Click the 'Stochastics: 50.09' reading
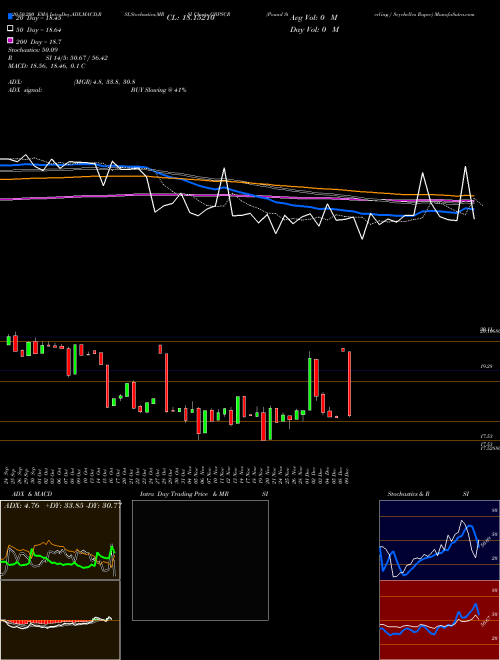Viewport: 500px width, 660px height. (33, 50)
